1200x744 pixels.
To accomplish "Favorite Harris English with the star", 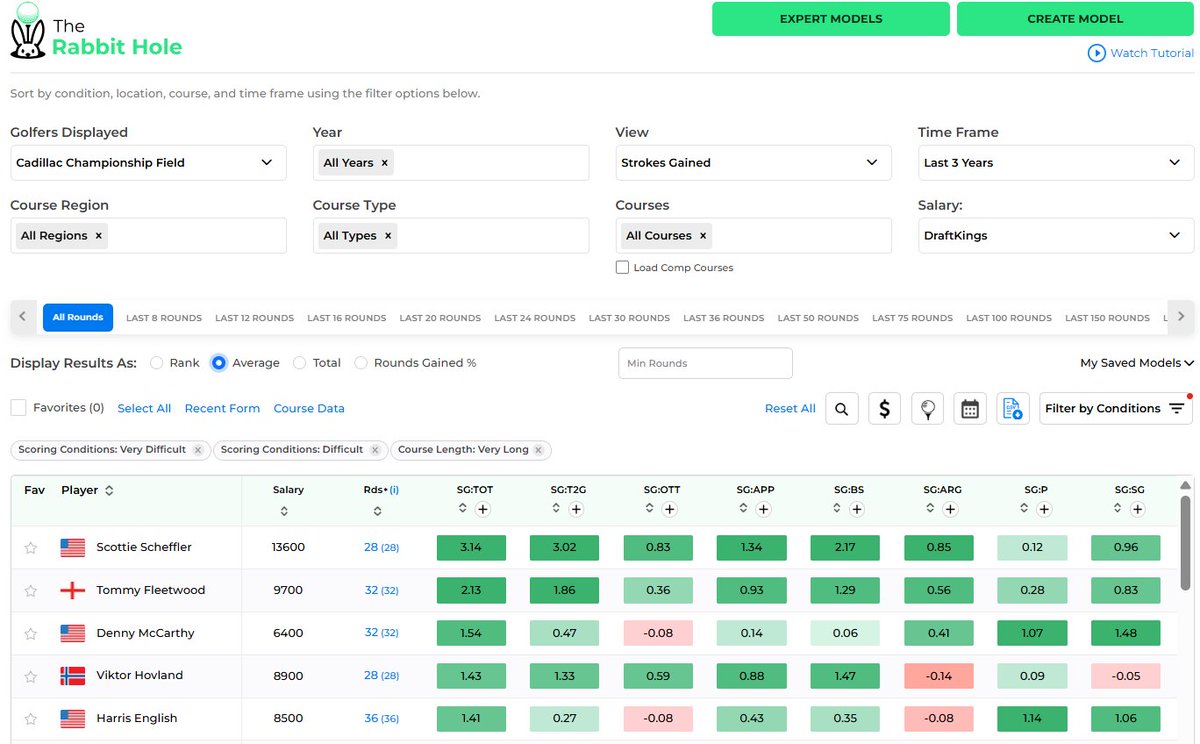I will pos(31,718).
